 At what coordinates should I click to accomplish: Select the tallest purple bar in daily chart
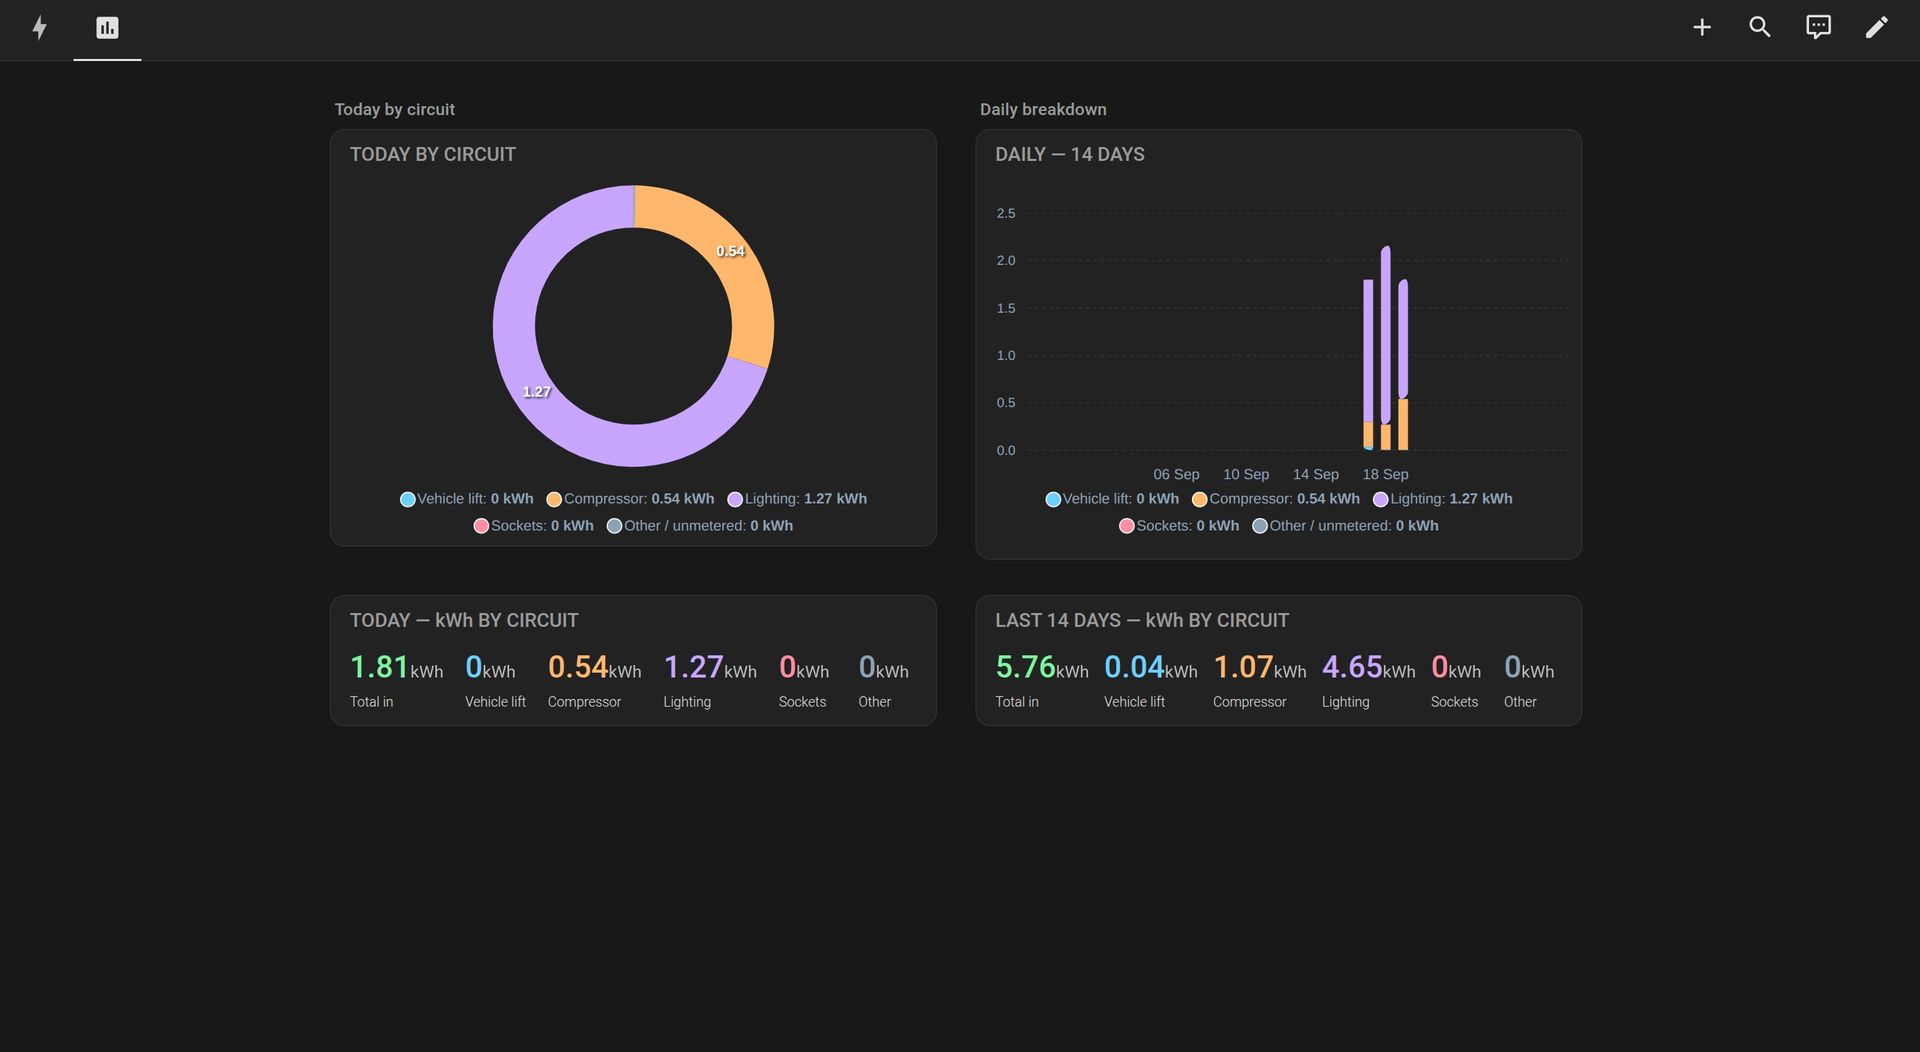tap(1385, 335)
